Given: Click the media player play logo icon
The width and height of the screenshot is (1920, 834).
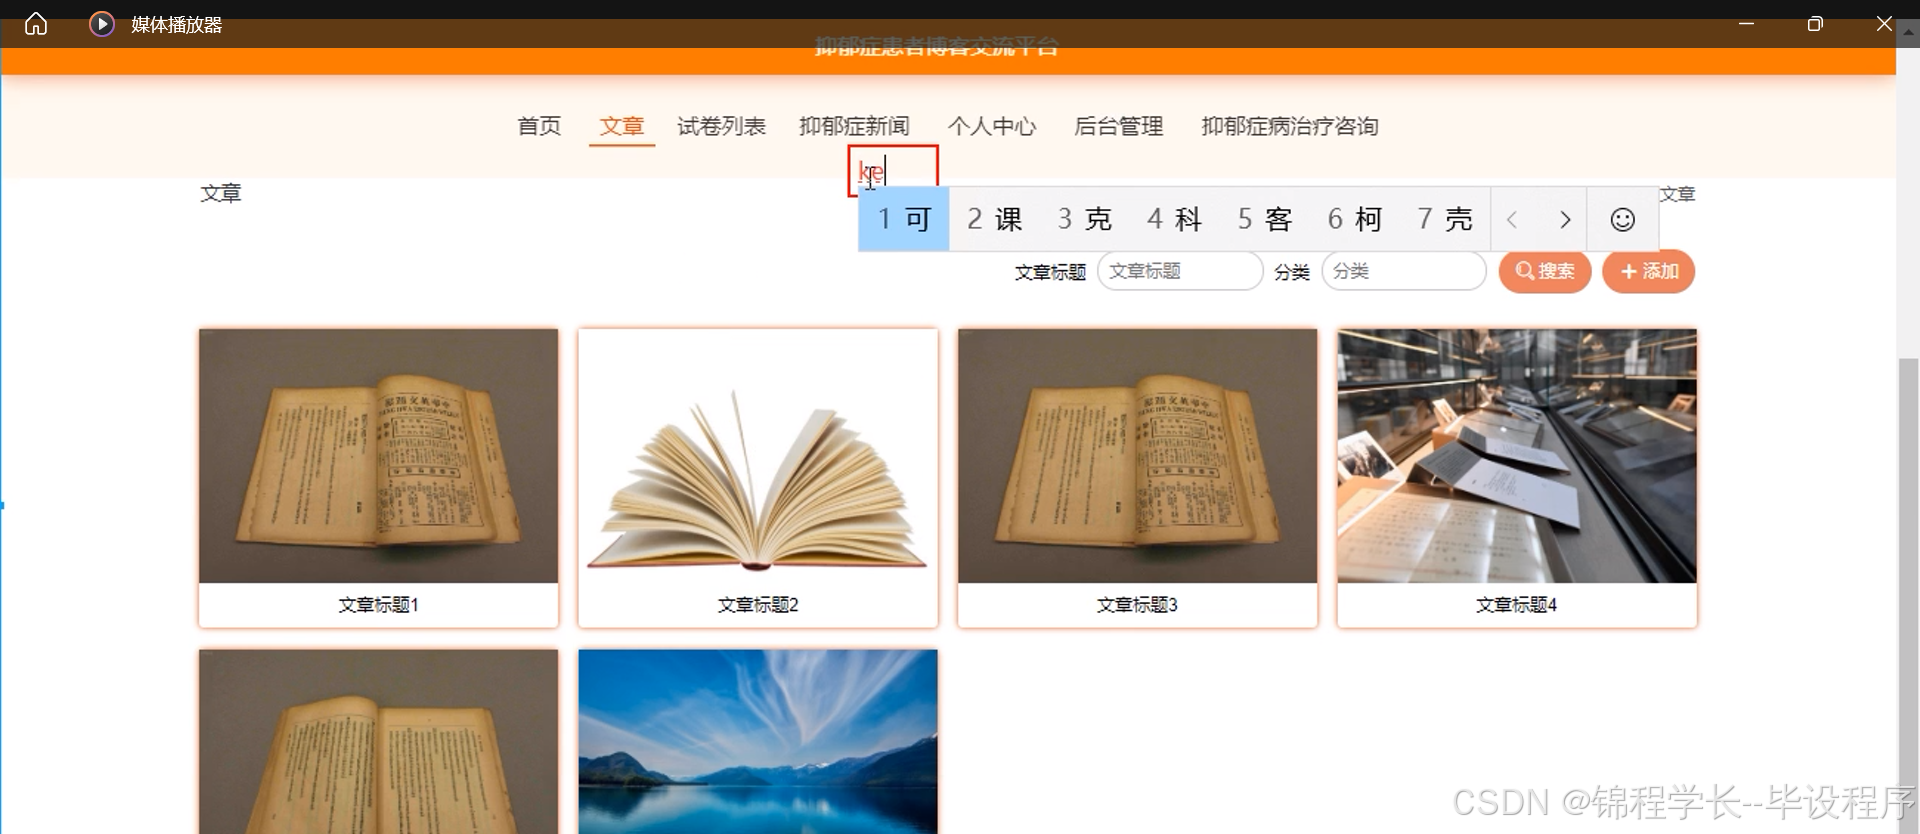Looking at the screenshot, I should pyautogui.click(x=101, y=24).
